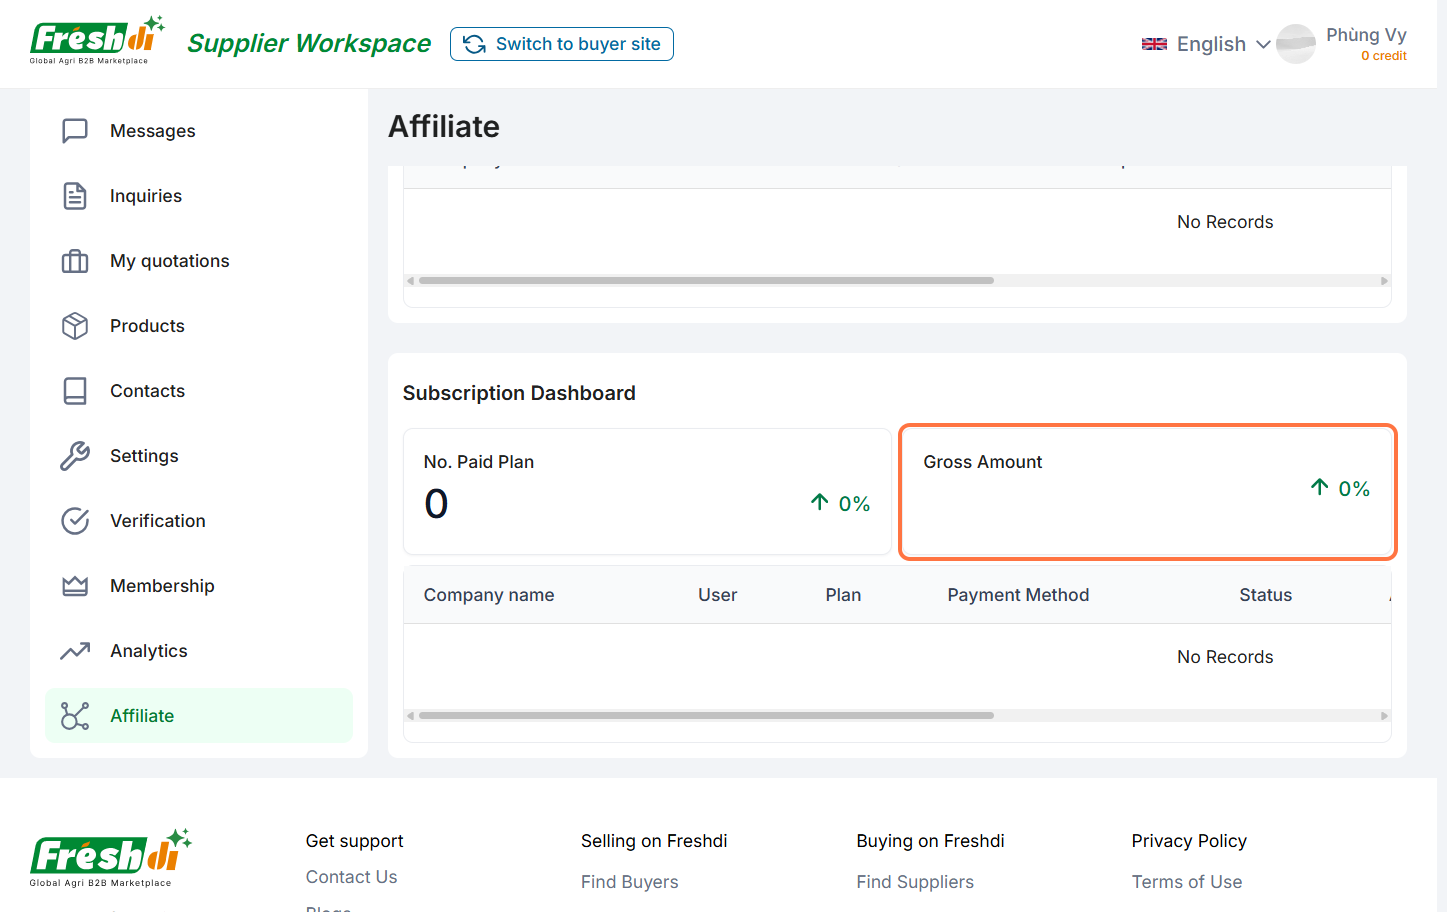Viewport: 1447px width, 912px height.
Task: Click the Verification checkmark icon
Action: click(75, 521)
